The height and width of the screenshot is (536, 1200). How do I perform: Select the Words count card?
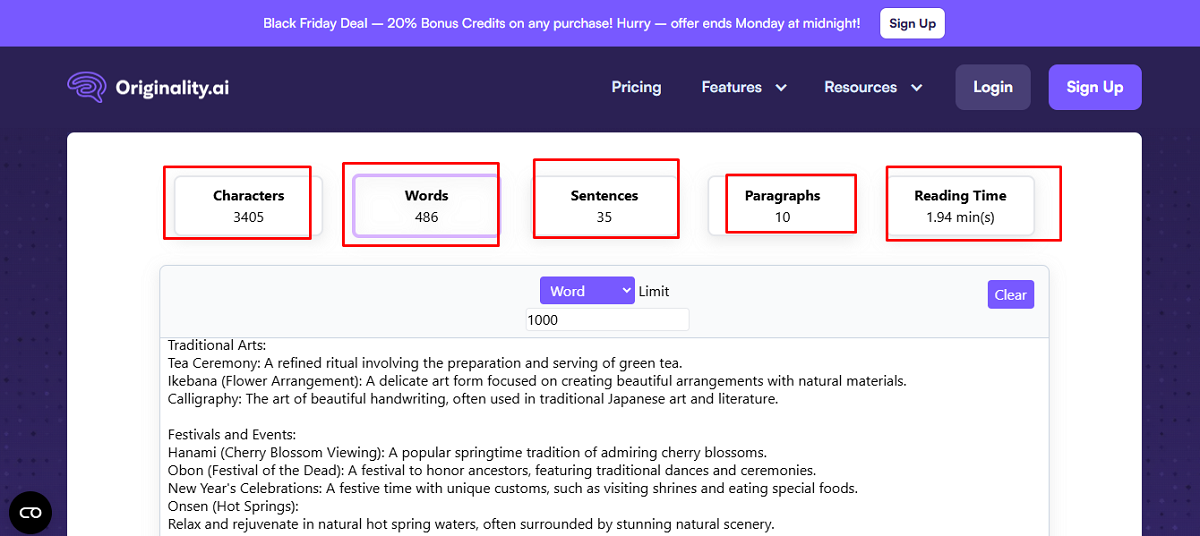coord(426,206)
